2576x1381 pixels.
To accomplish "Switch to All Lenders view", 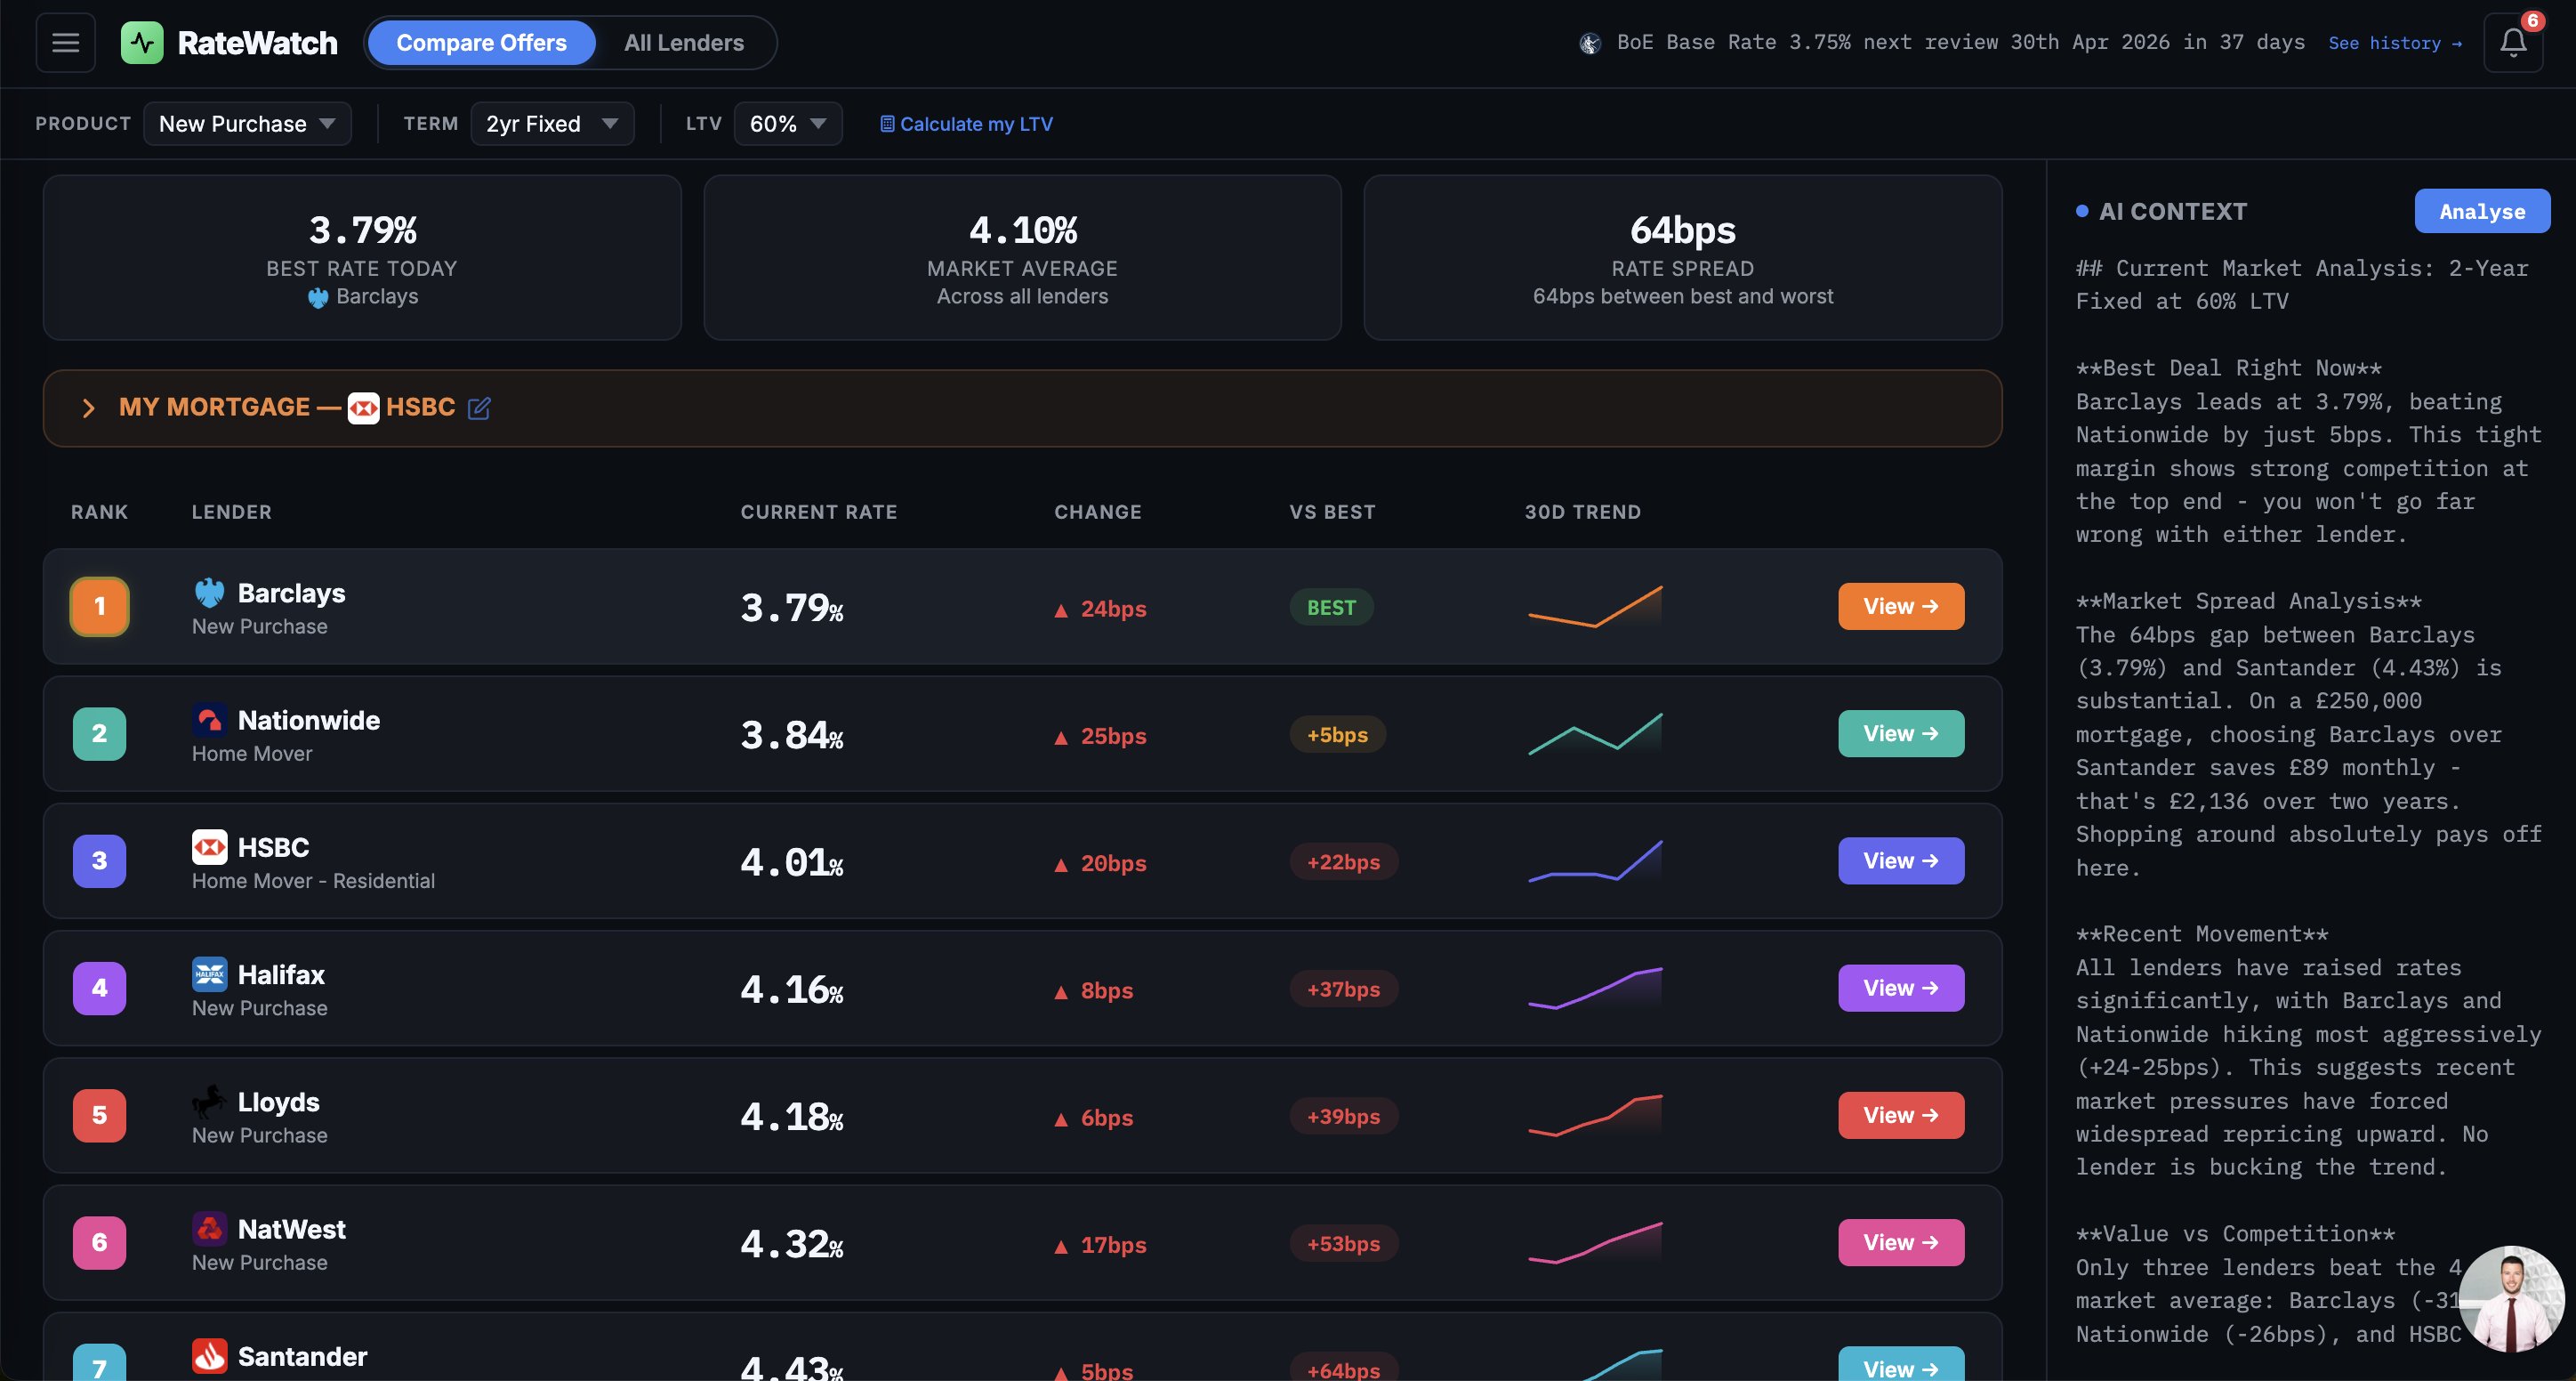I will pyautogui.click(x=684, y=43).
